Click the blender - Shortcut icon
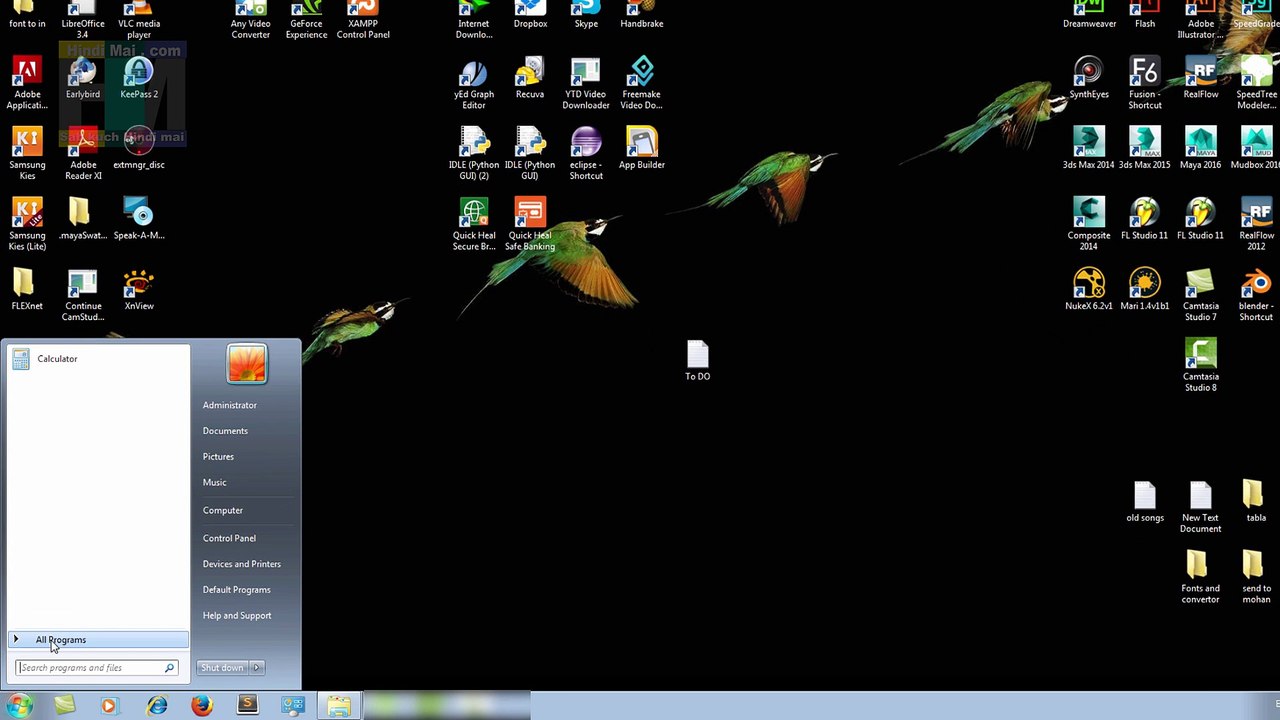 tap(1256, 295)
